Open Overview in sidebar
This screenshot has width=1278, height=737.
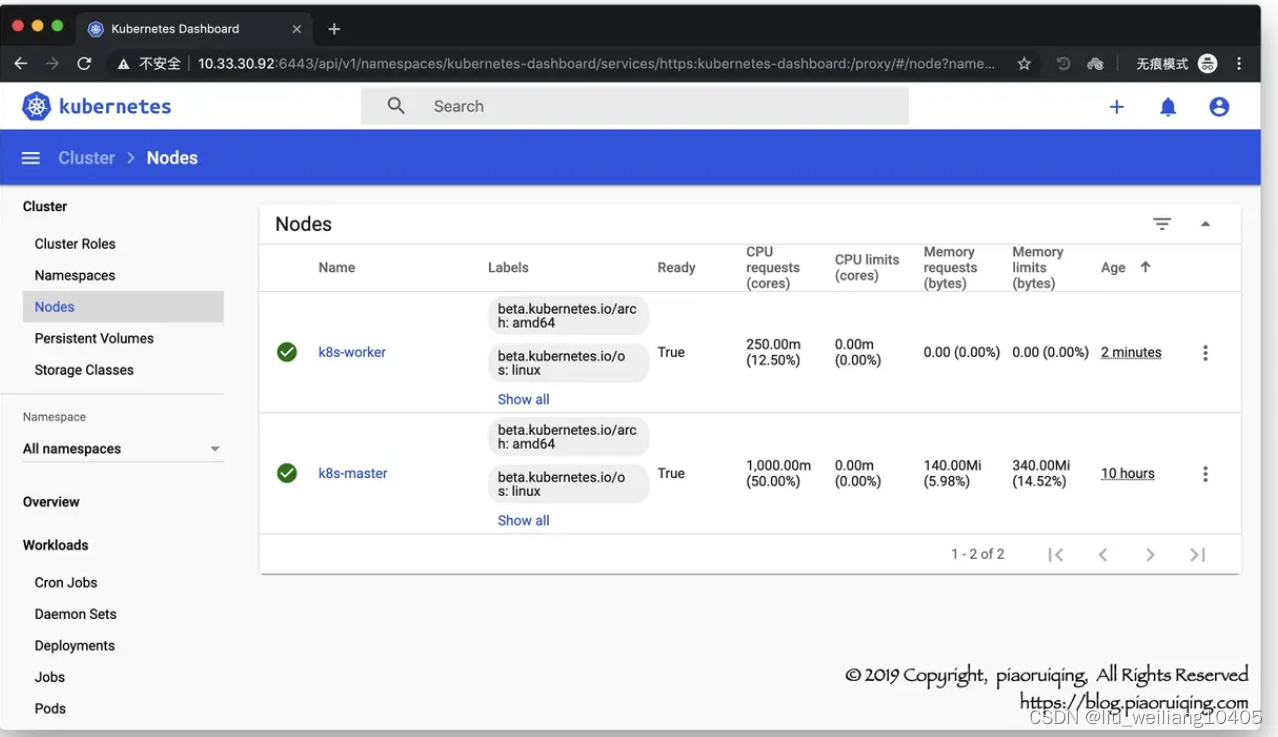51,502
